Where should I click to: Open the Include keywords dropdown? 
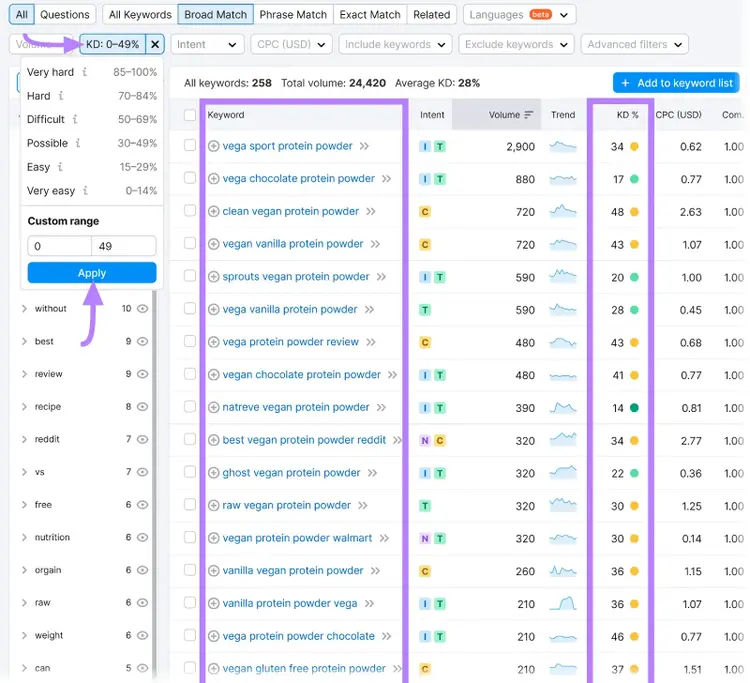(x=395, y=44)
